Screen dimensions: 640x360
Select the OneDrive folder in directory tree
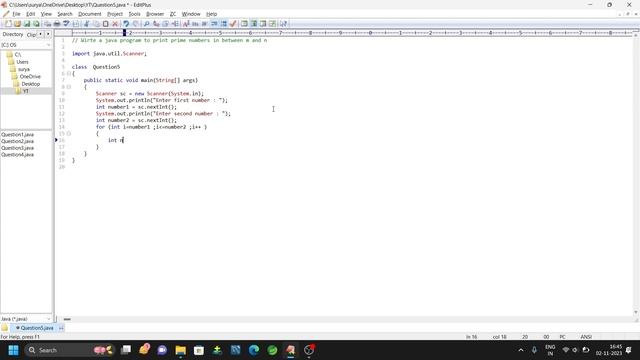click(30, 76)
